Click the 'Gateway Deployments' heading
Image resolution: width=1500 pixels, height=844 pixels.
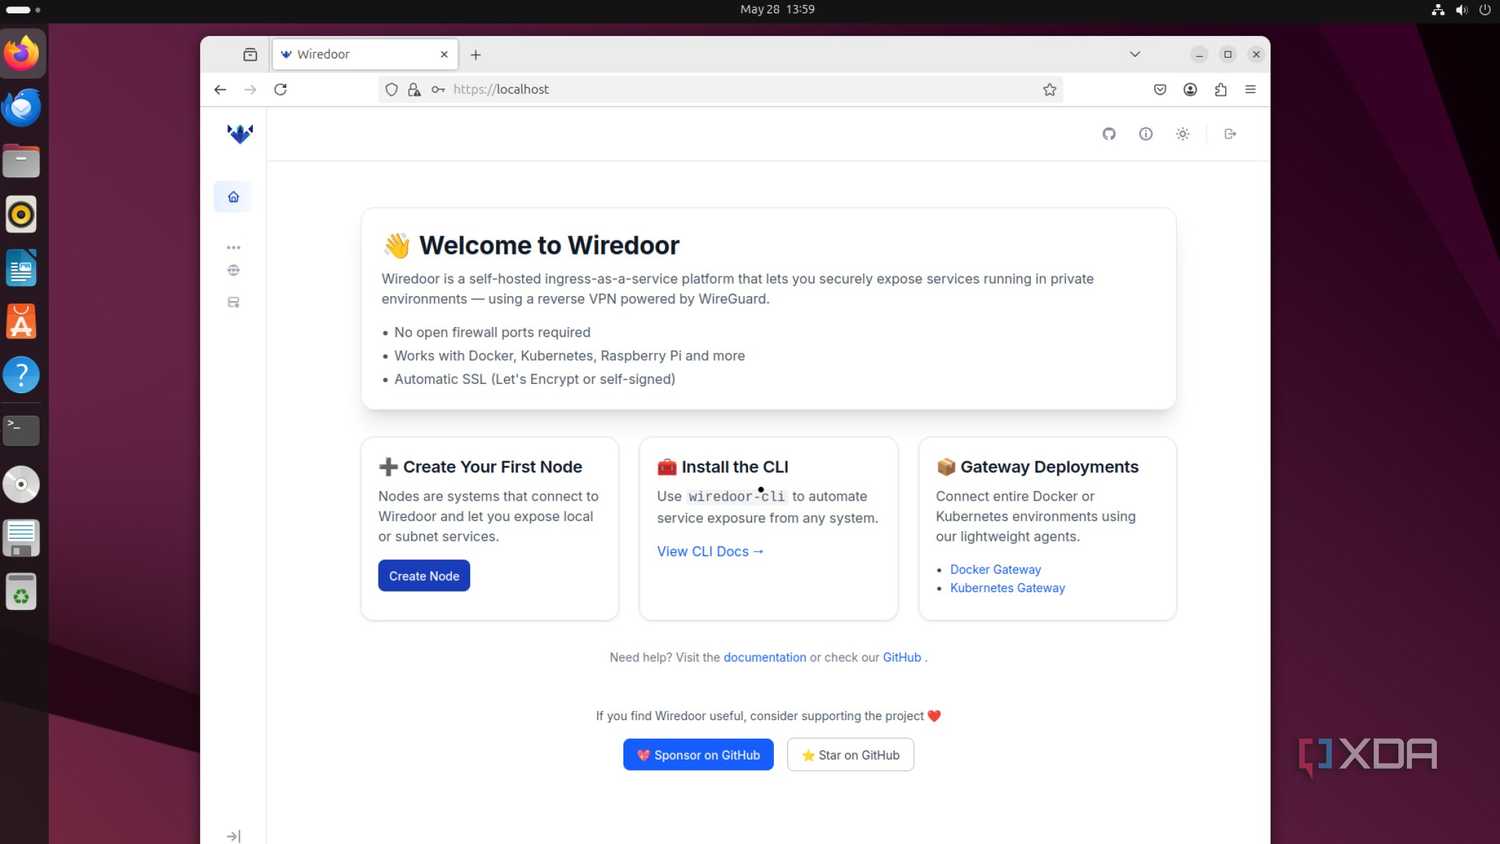(x=1049, y=467)
